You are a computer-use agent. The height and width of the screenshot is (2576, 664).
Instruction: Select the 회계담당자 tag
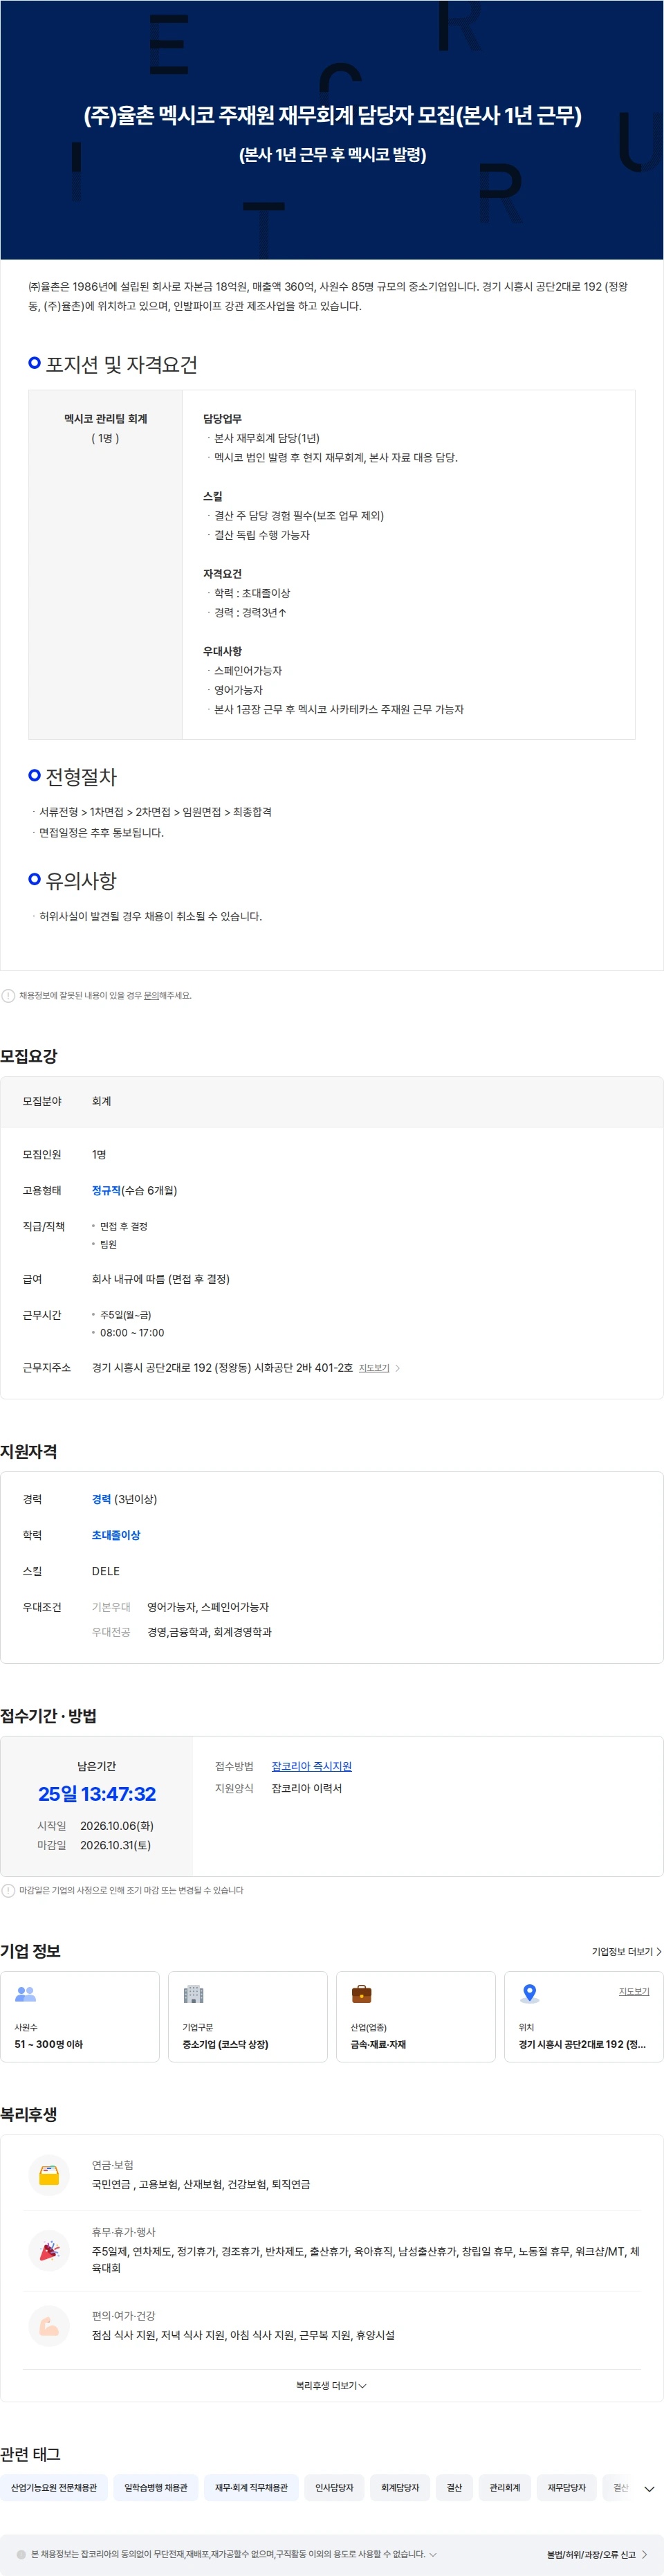[x=400, y=2487]
